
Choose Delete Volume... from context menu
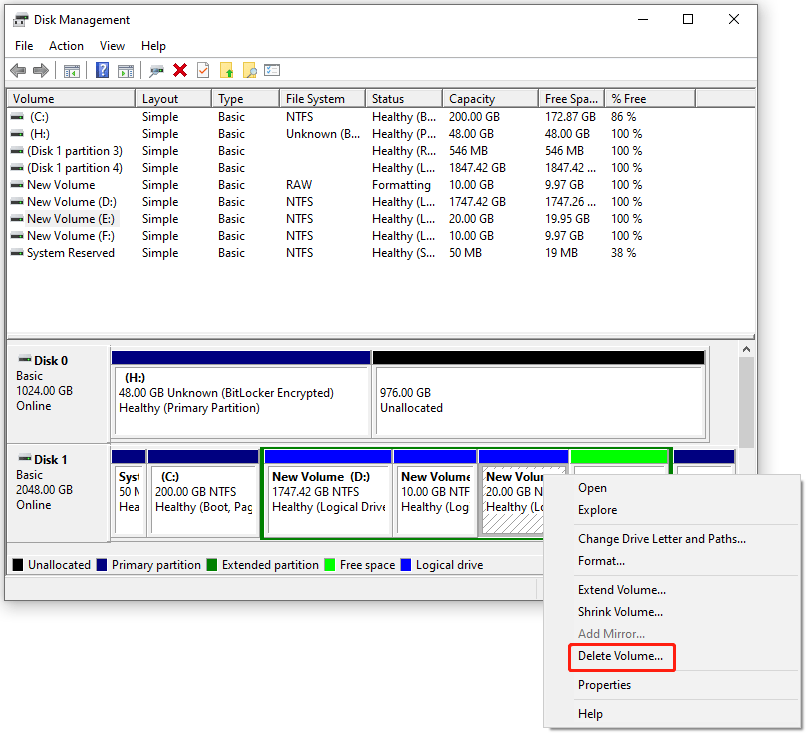tap(622, 657)
